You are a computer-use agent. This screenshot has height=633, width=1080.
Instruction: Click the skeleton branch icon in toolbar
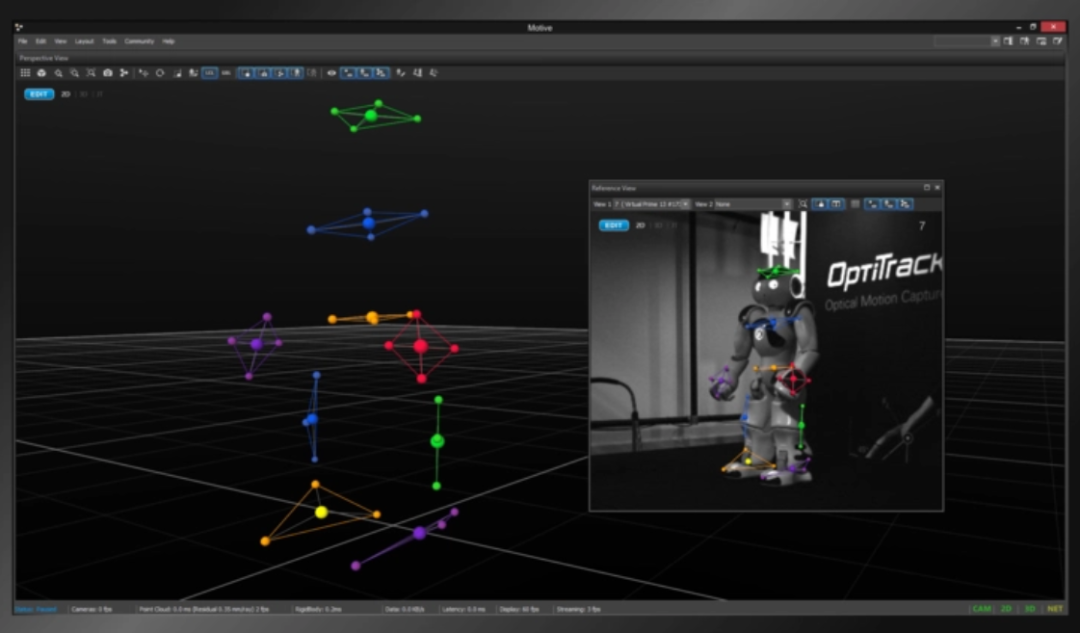pos(124,73)
